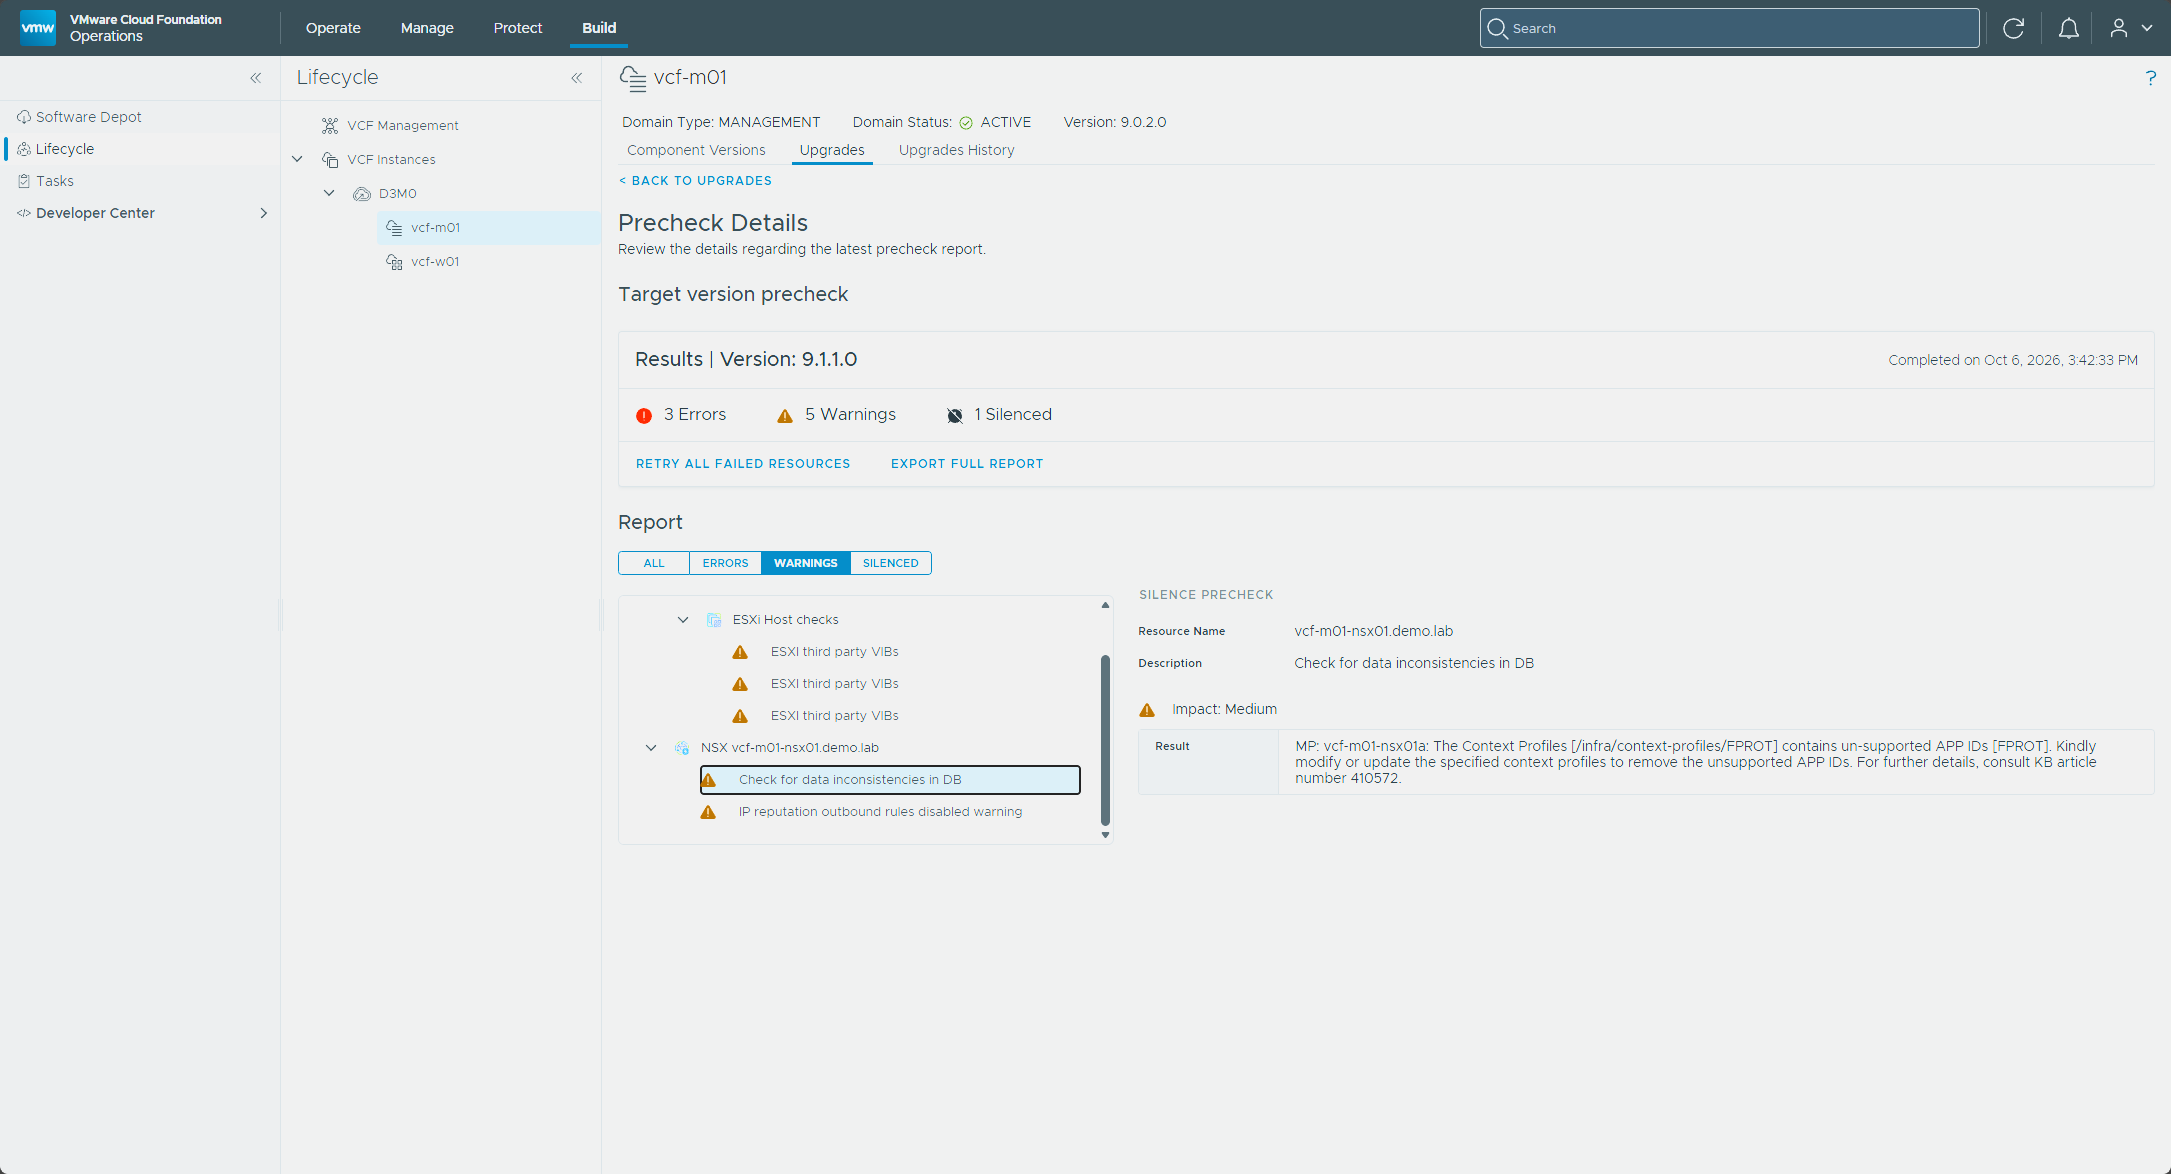Click the help question mark icon
The height and width of the screenshot is (1174, 2171).
[x=2151, y=78]
